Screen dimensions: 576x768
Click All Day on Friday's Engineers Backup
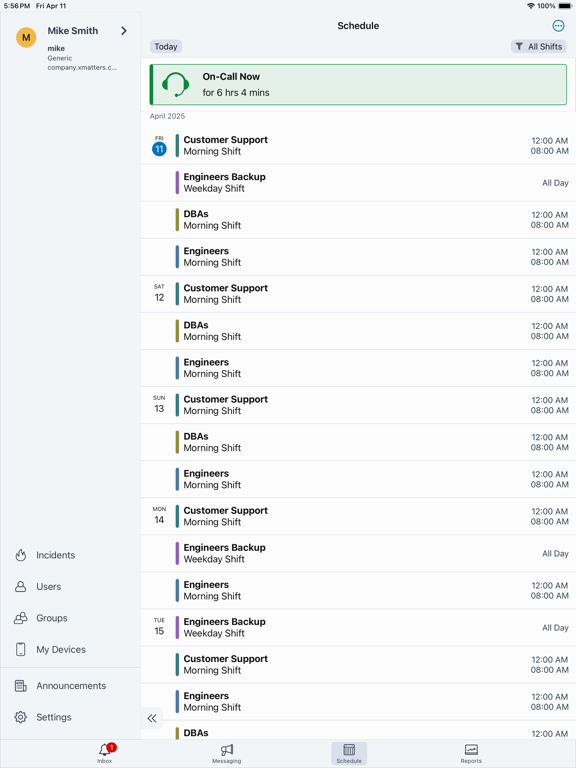click(555, 183)
